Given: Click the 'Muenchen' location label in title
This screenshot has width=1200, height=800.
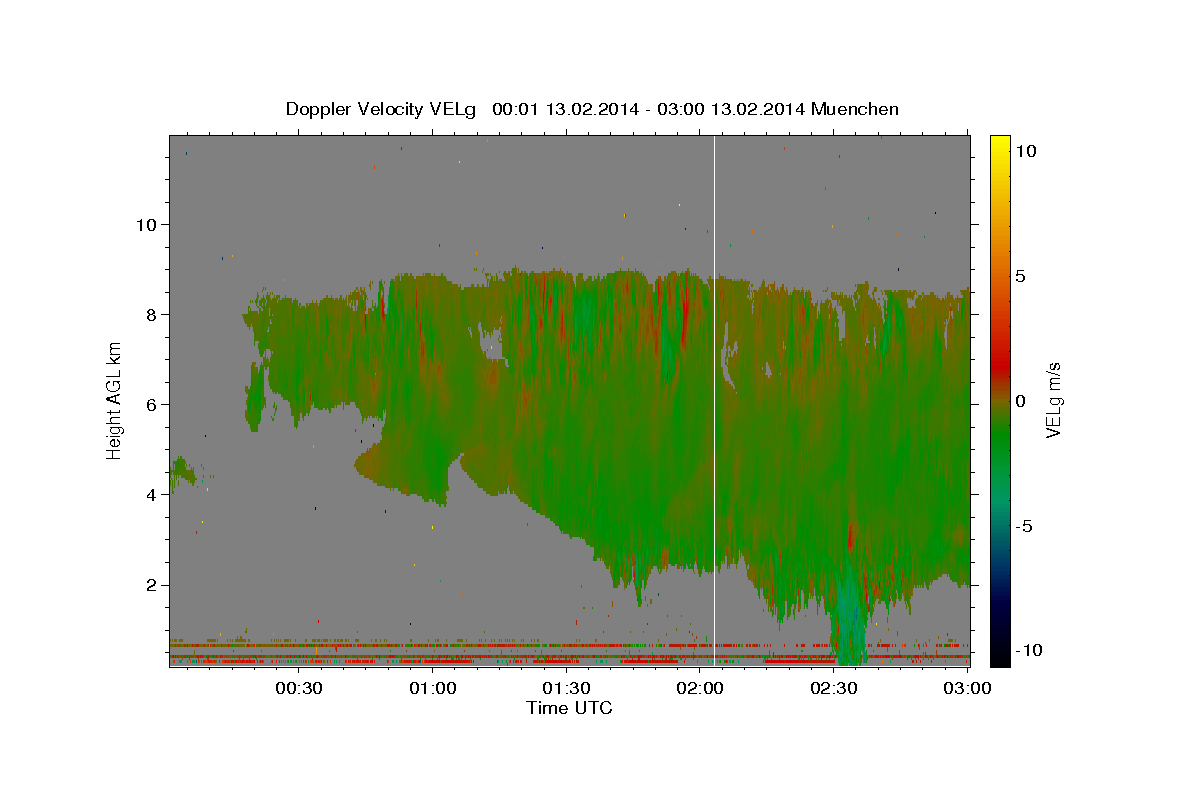Looking at the screenshot, I should (855, 109).
